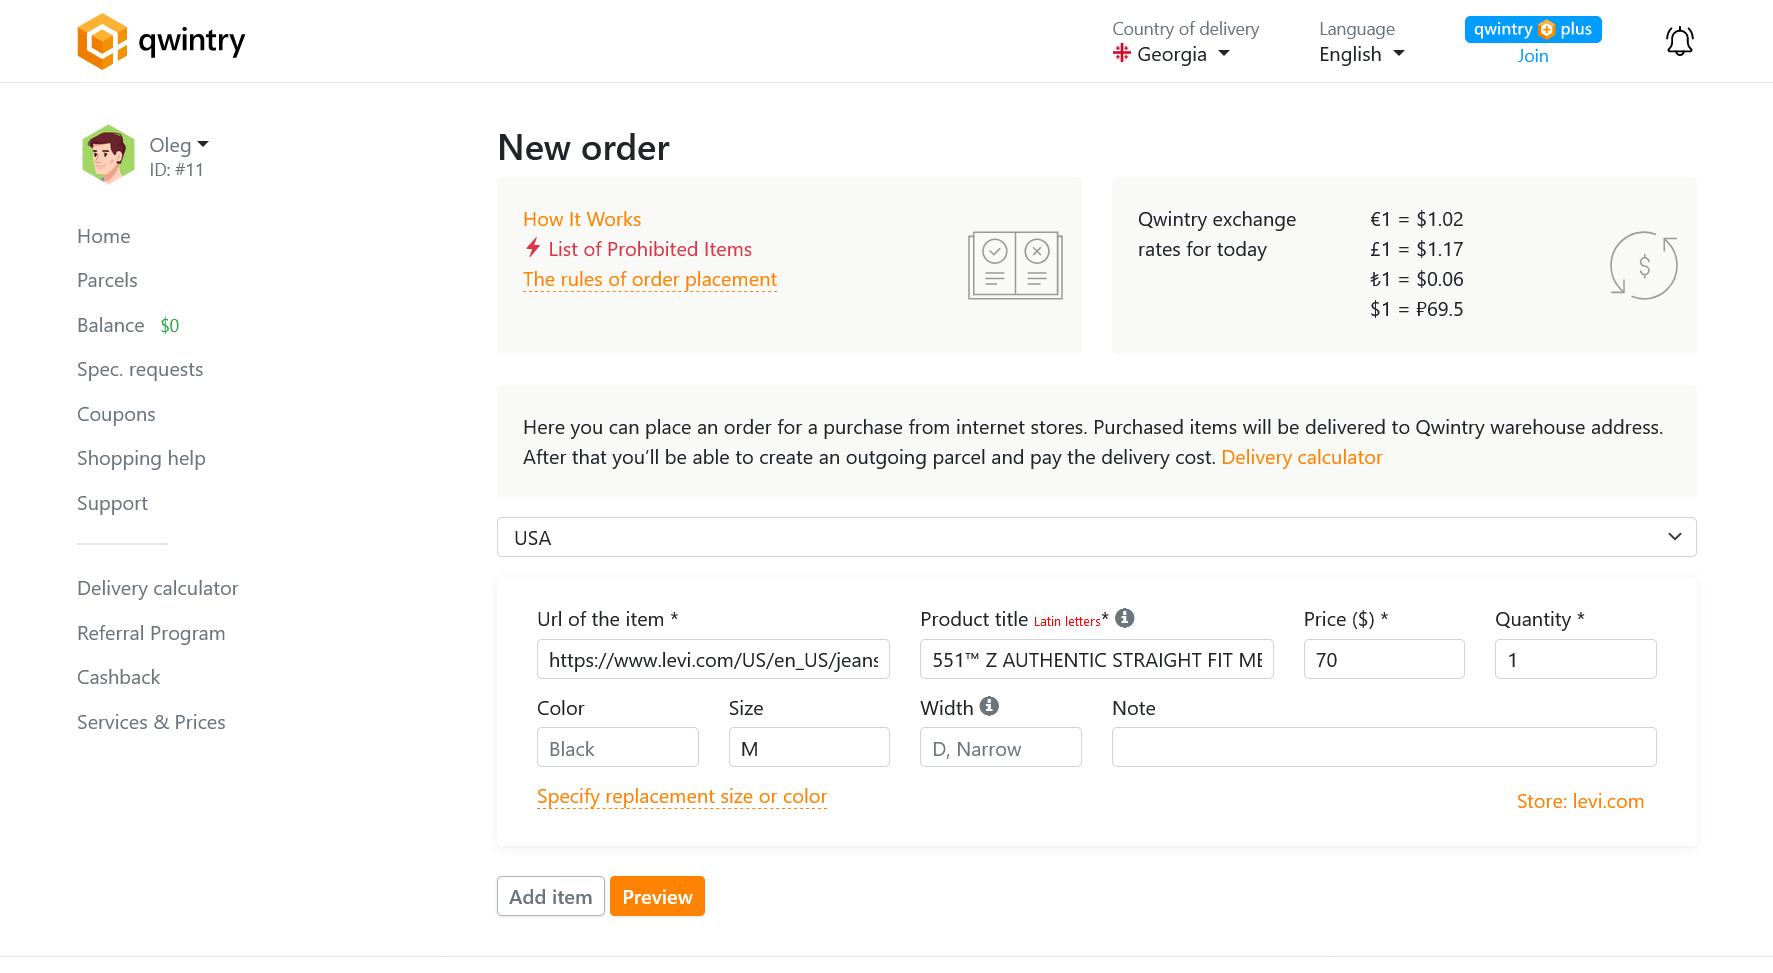Expand the Oleg account menu chevron
The image size is (1773, 973).
[x=203, y=143]
